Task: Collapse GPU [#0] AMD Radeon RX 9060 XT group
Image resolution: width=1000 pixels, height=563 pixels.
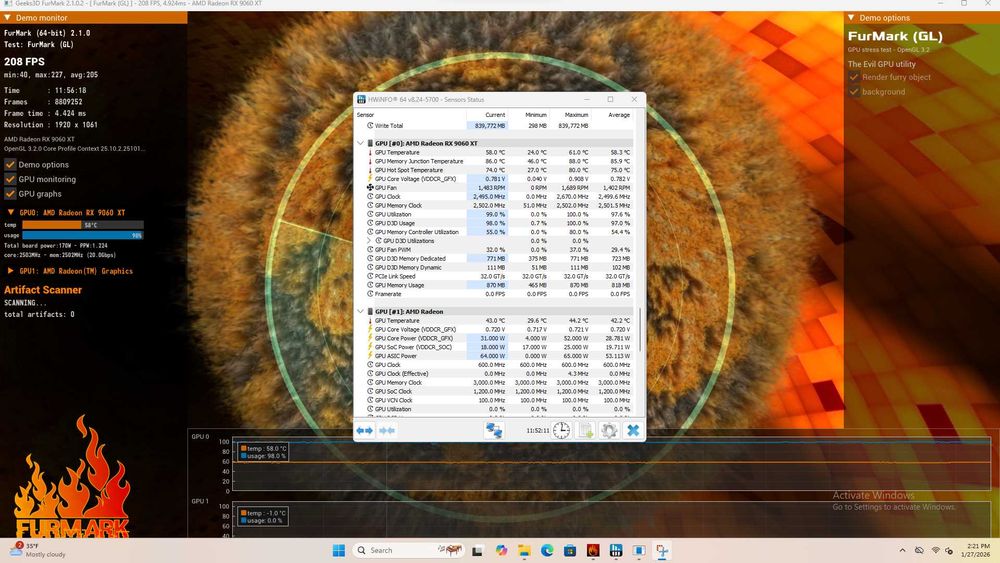Action: click(360, 143)
